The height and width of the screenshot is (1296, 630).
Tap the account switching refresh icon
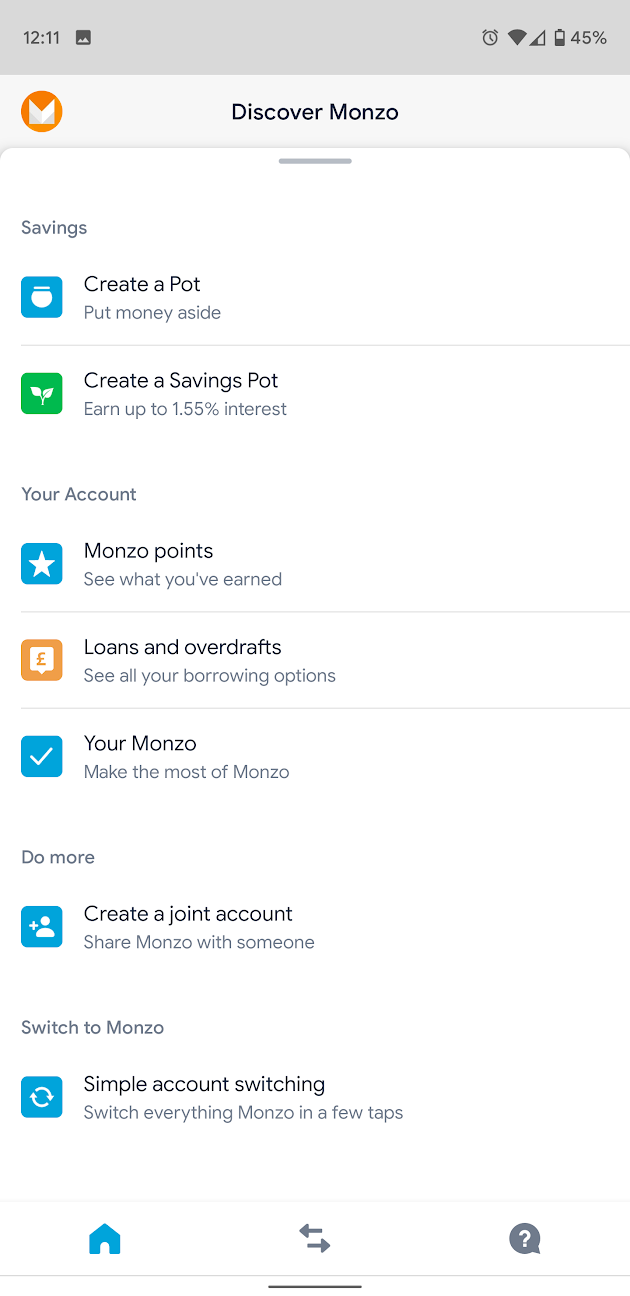coord(41,1097)
